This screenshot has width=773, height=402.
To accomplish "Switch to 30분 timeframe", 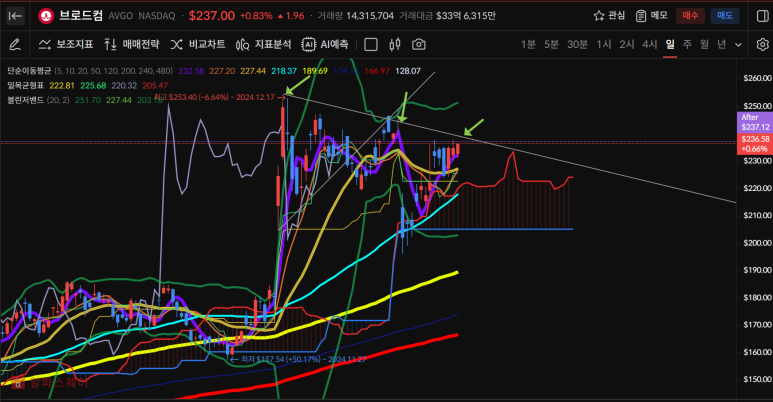I will (x=577, y=44).
